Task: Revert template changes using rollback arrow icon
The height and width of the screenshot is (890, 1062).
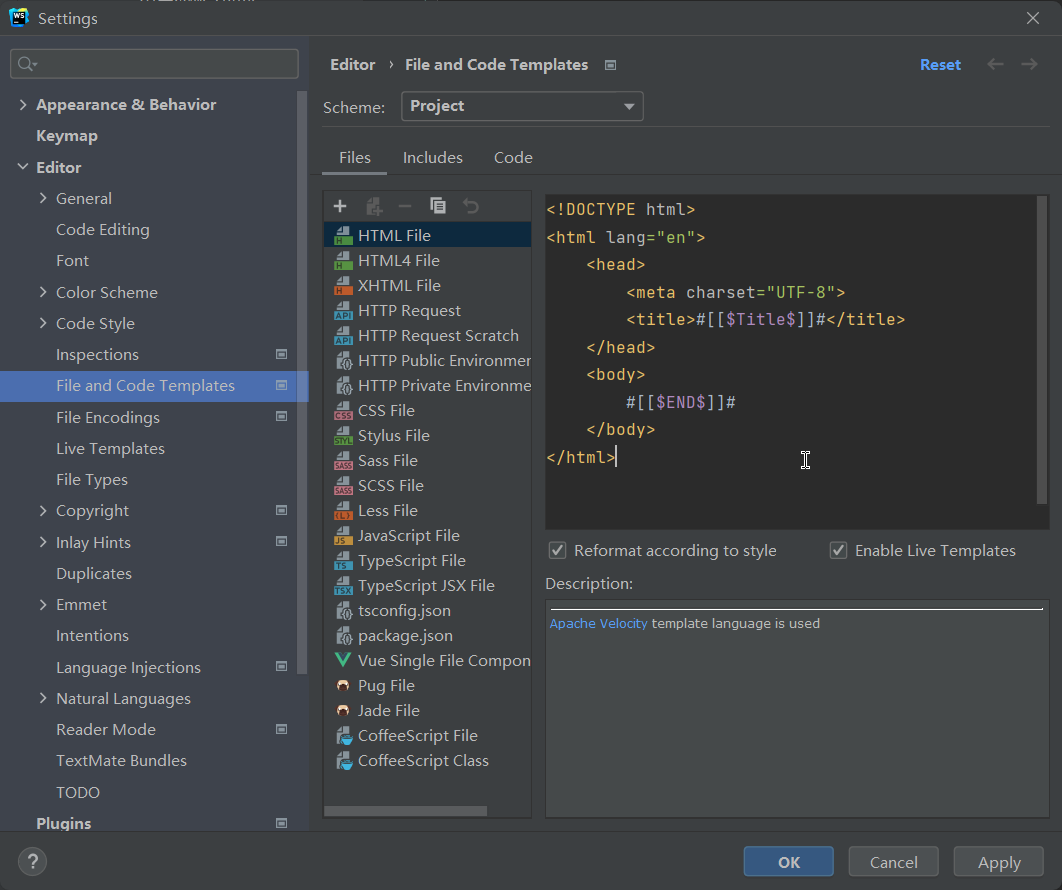Action: coord(470,205)
